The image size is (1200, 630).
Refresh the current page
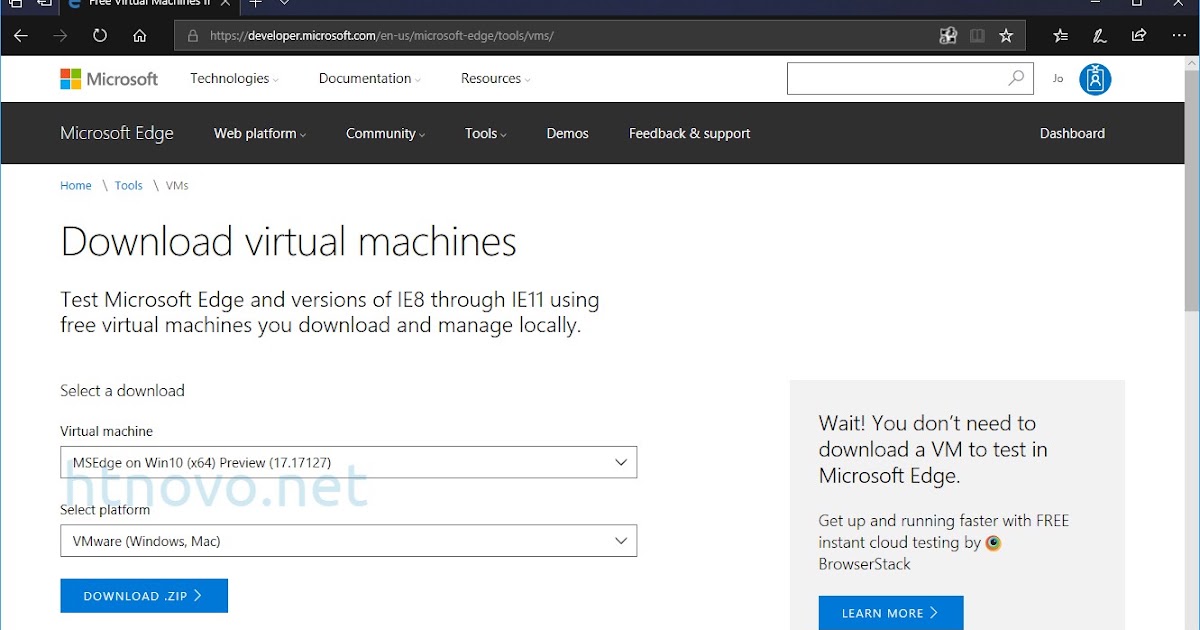100,36
